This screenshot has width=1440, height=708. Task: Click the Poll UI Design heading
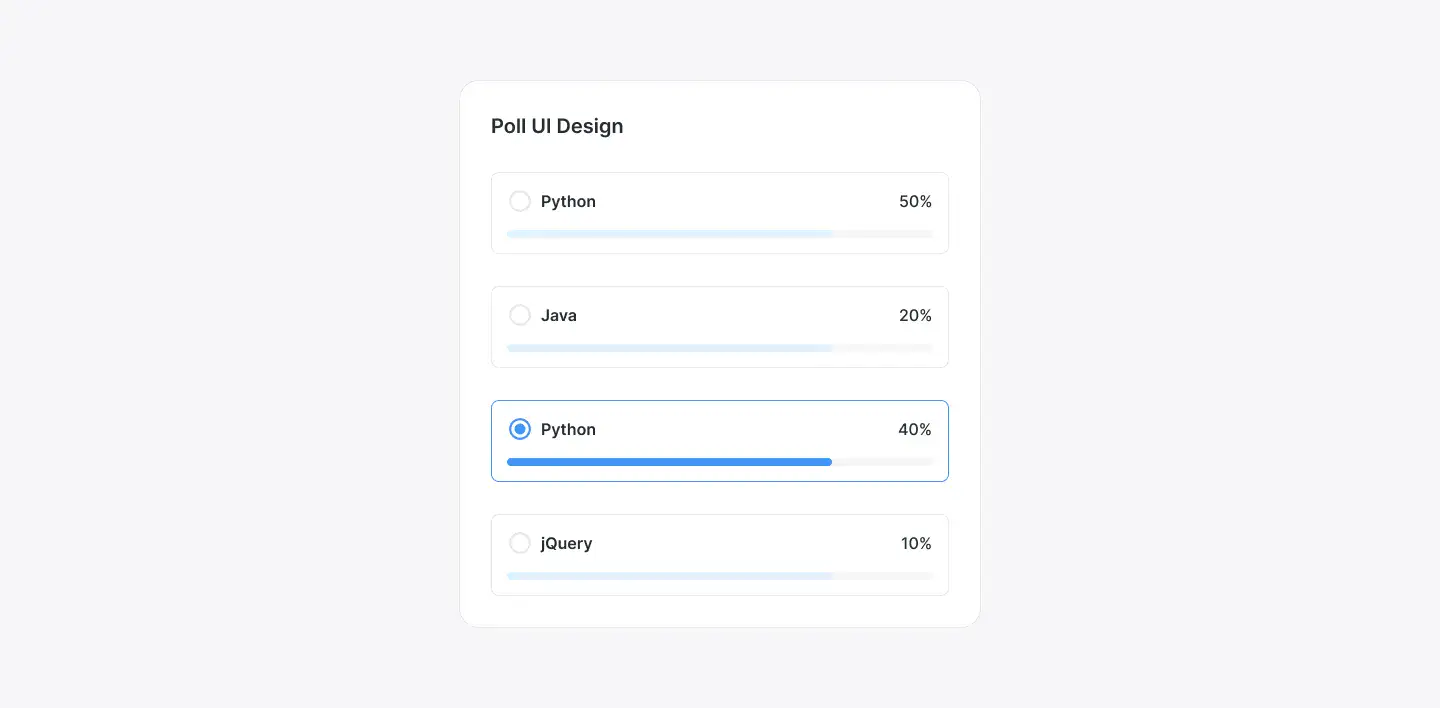click(557, 126)
